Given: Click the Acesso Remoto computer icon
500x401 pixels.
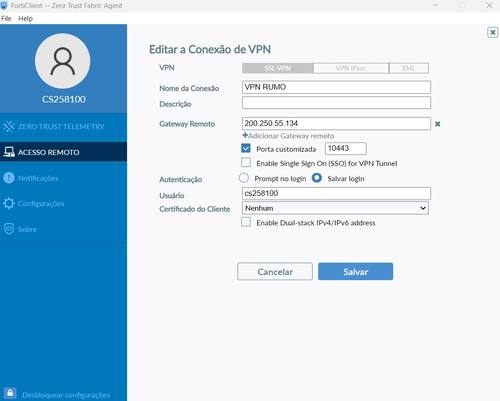Looking at the screenshot, I should click(x=9, y=152).
